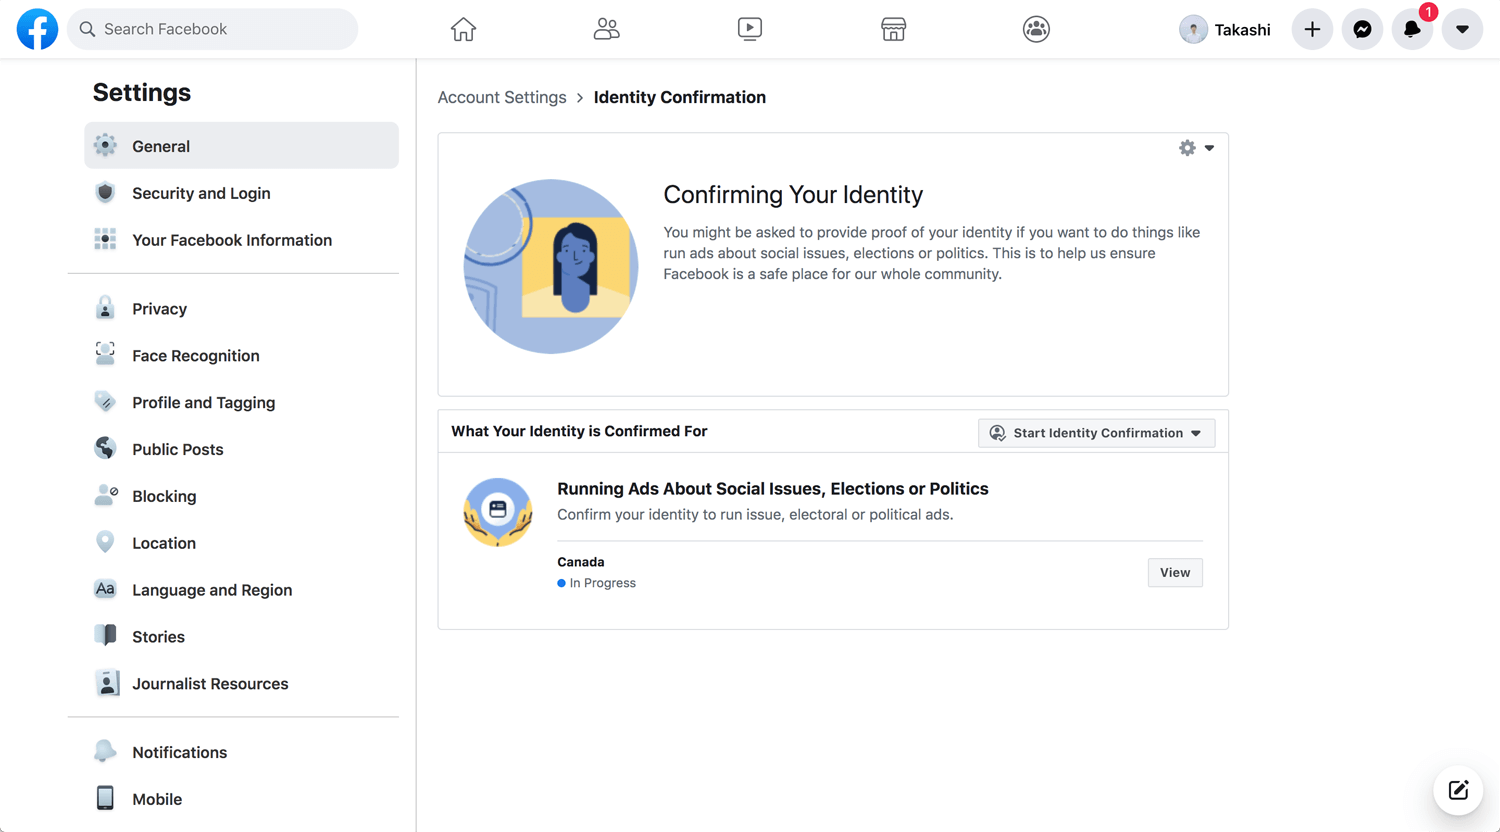The width and height of the screenshot is (1500, 832).
Task: Click the In Progress status text
Action: [603, 583]
